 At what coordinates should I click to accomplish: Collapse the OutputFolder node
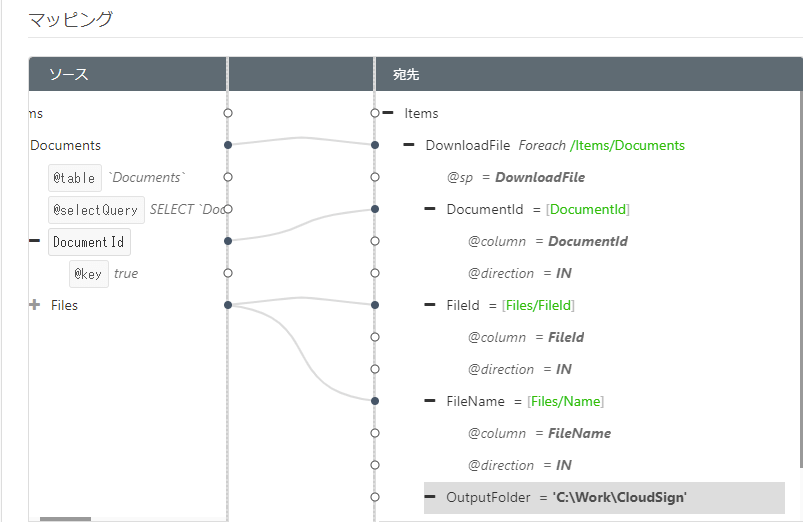point(430,497)
